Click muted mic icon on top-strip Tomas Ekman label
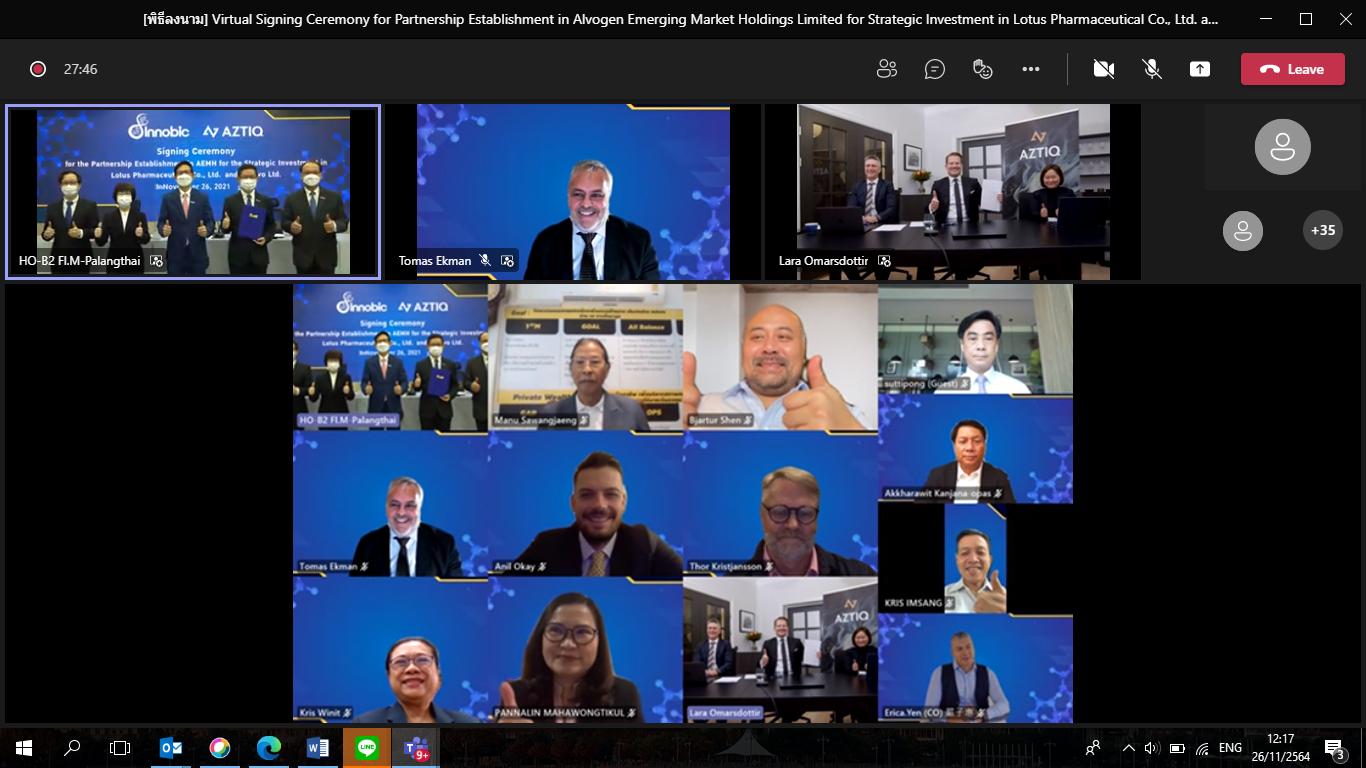The height and width of the screenshot is (768, 1366). pos(485,261)
